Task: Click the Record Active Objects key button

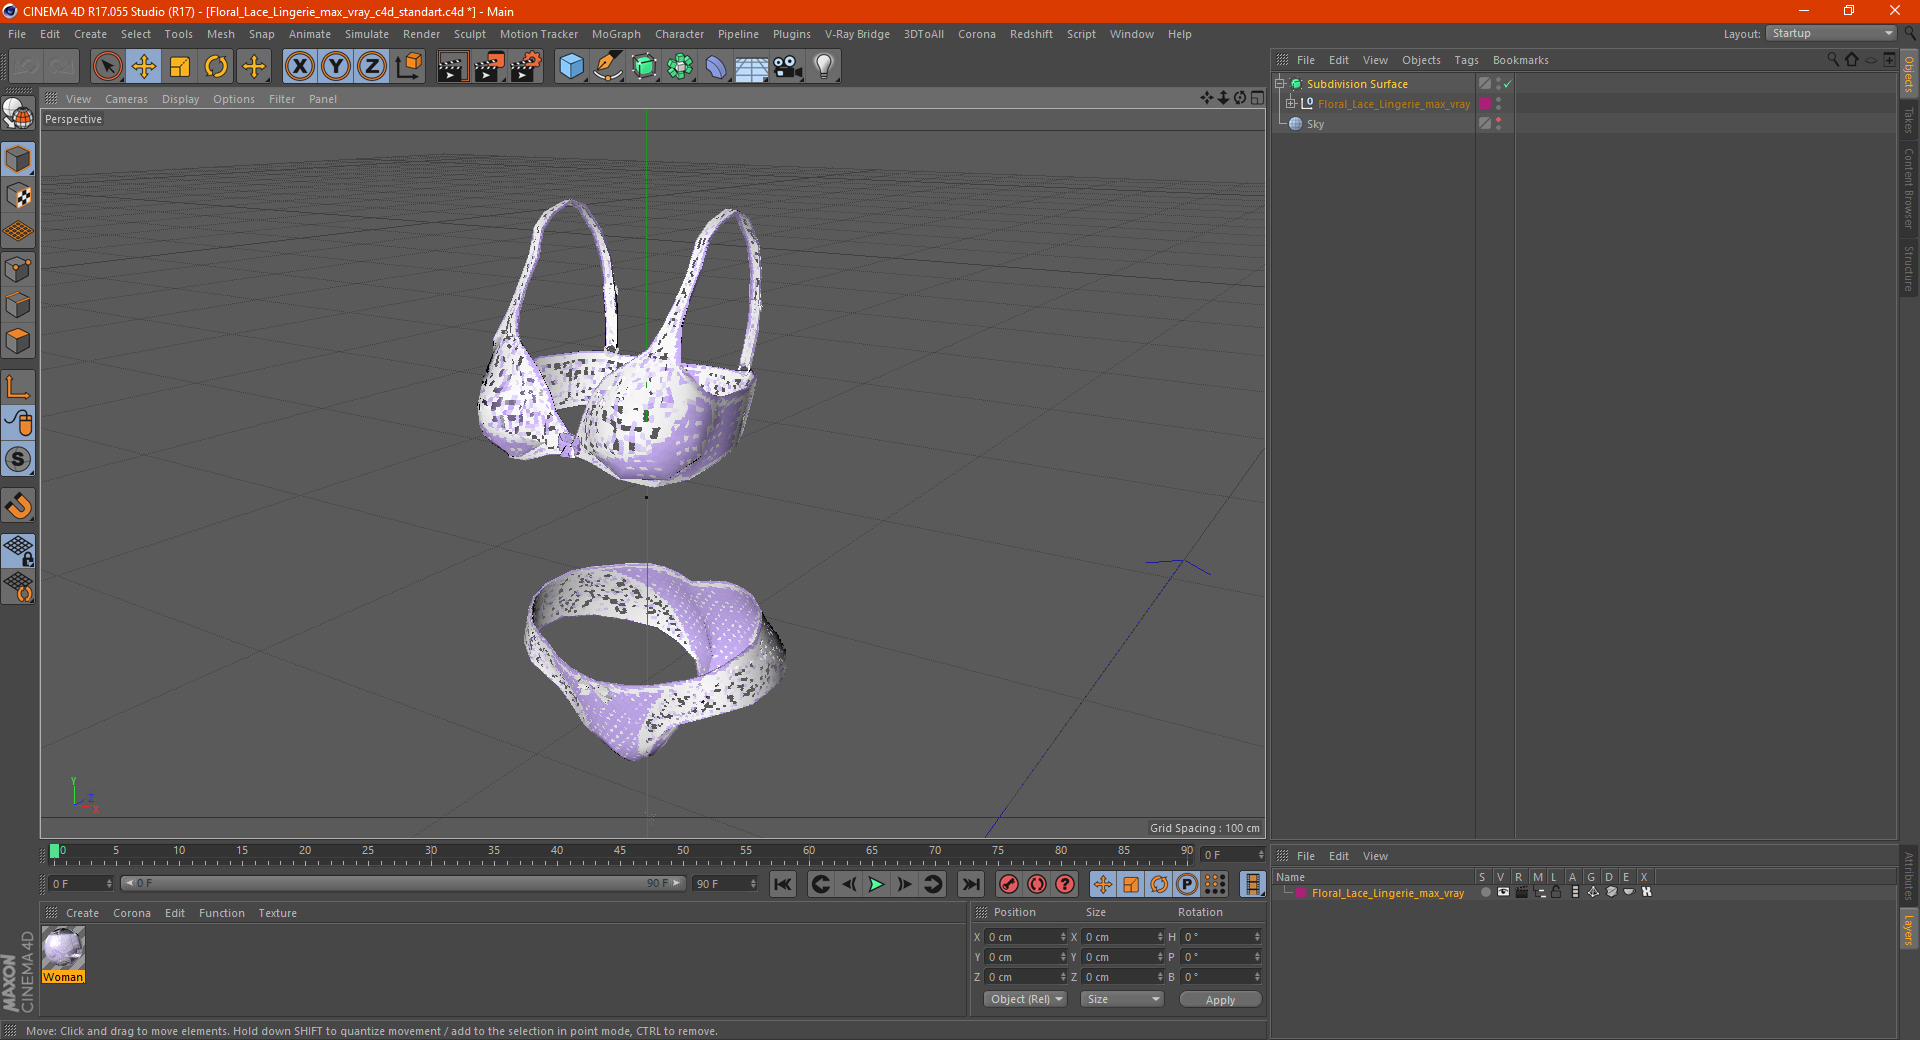Action: point(1009,884)
